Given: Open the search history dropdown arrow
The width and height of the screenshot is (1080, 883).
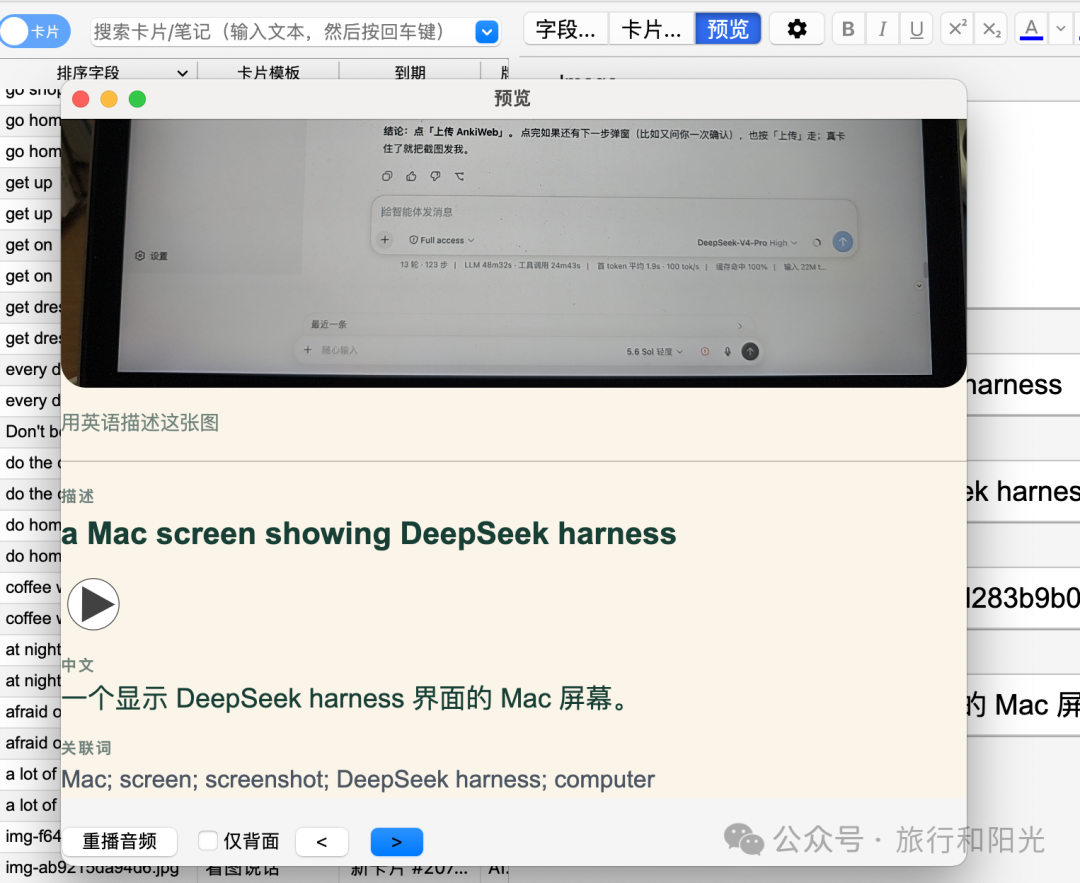Looking at the screenshot, I should point(487,32).
